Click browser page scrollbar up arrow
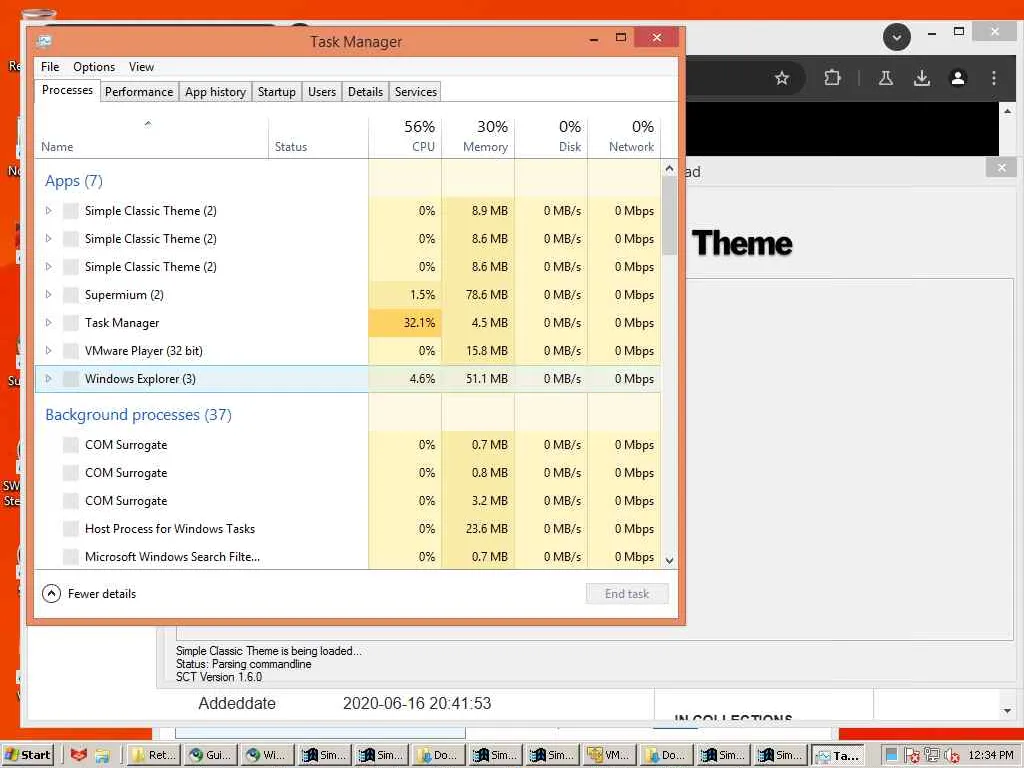Viewport: 1024px width, 768px height. (x=1007, y=112)
